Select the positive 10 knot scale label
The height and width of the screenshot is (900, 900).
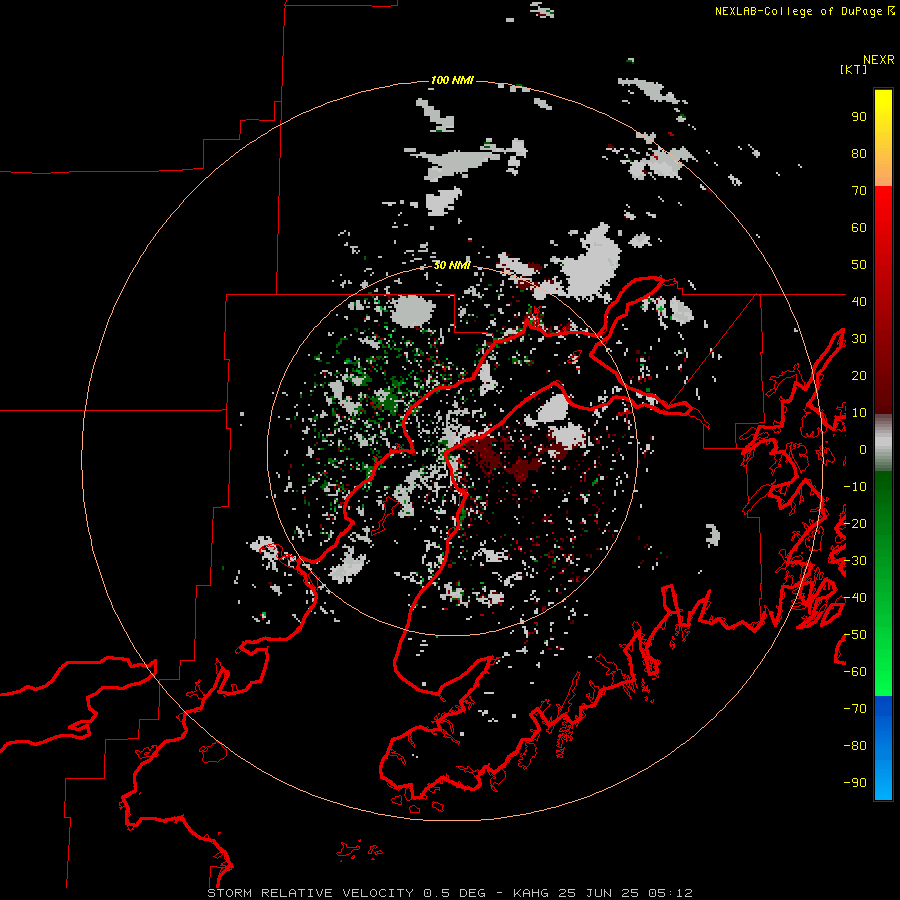point(859,413)
